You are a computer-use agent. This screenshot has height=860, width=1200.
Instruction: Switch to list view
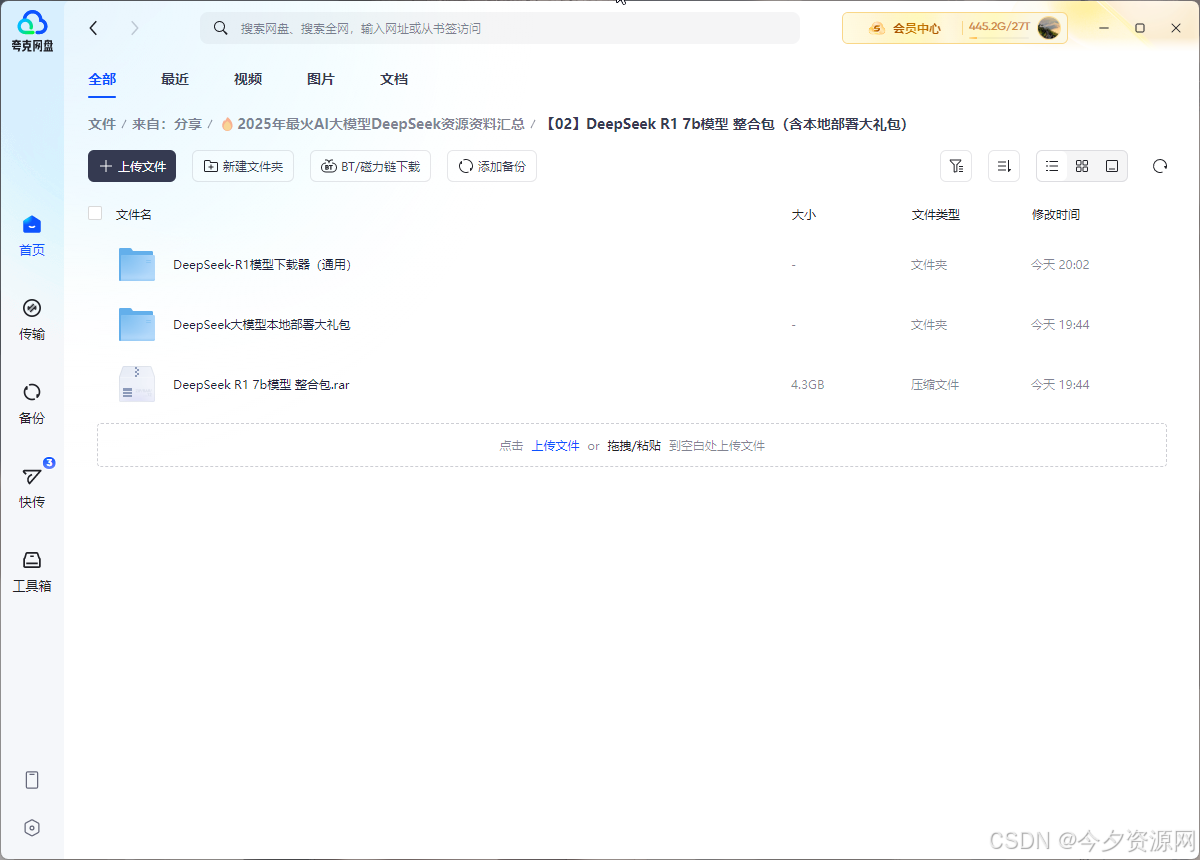point(1052,166)
